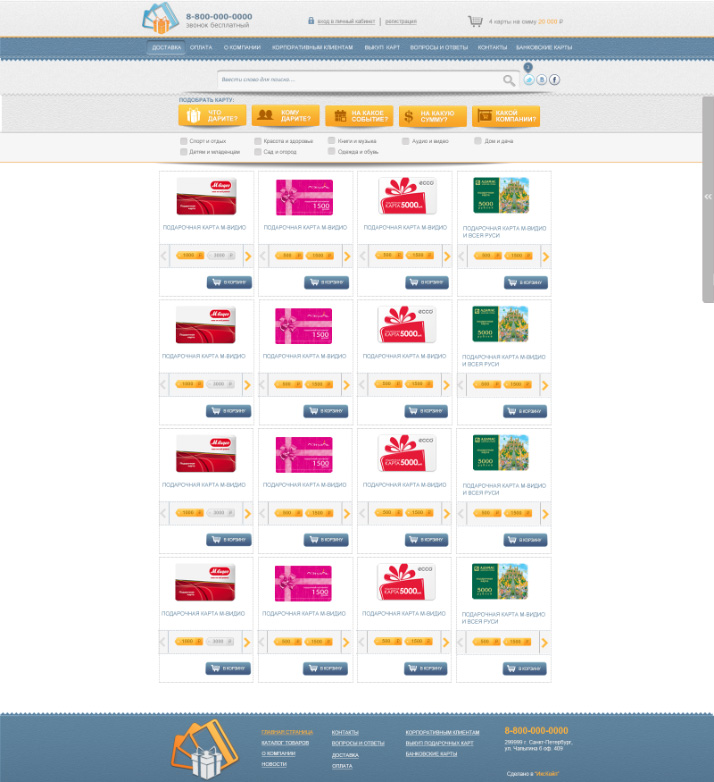The image size is (714, 782).
Task: Check the 'Красота и здоровье' checkbox
Action: [x=257, y=141]
